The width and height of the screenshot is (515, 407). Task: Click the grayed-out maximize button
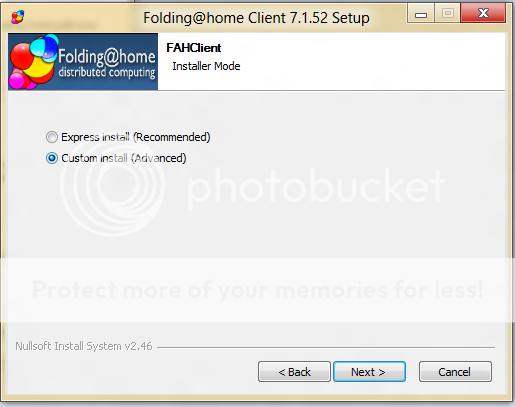[447, 14]
